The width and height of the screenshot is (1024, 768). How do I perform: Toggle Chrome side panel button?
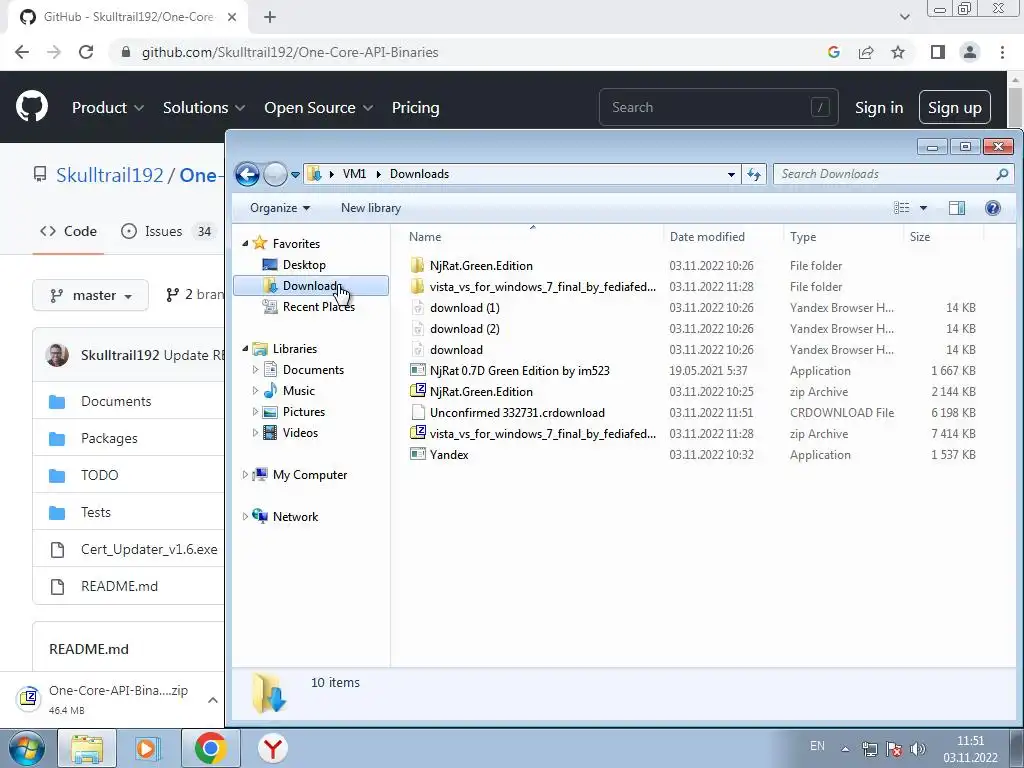tap(938, 52)
